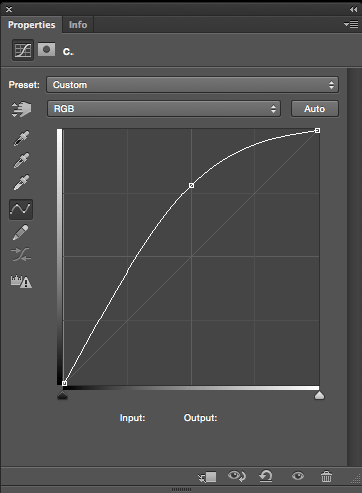Click the Preset label
The height and width of the screenshot is (493, 362).
[24, 85]
